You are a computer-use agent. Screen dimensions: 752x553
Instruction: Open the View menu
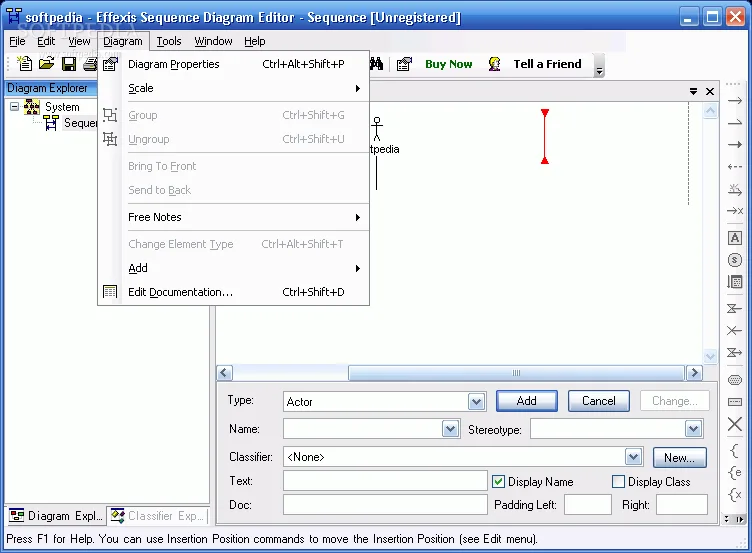coord(79,41)
